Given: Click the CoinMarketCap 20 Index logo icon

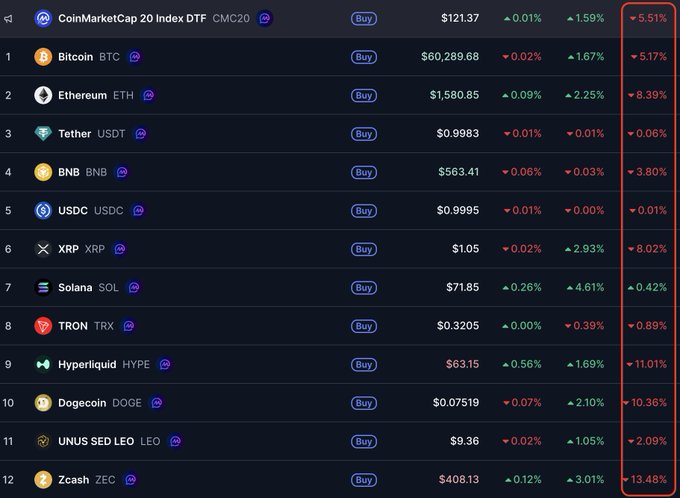Looking at the screenshot, I should 43,19.
